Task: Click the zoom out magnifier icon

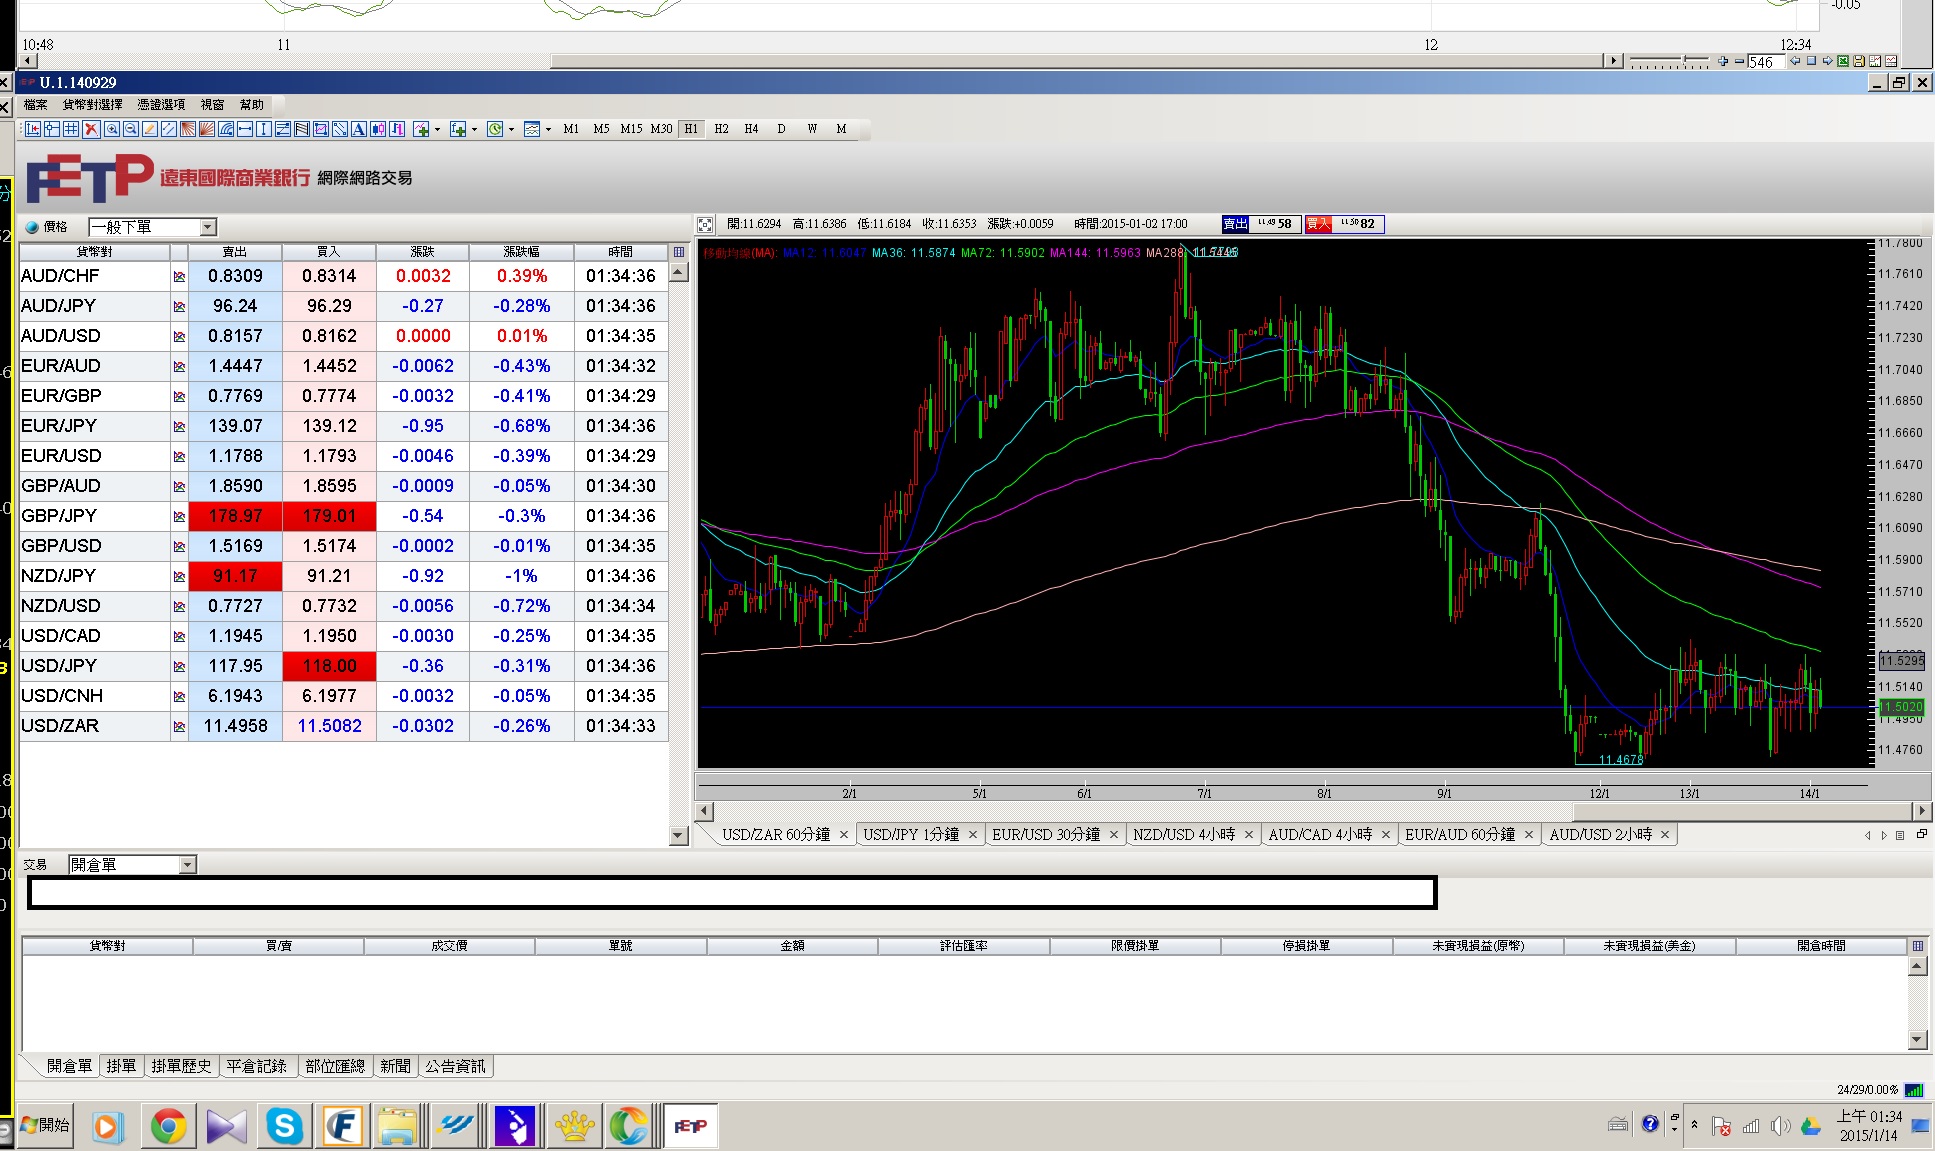Action: [x=130, y=129]
